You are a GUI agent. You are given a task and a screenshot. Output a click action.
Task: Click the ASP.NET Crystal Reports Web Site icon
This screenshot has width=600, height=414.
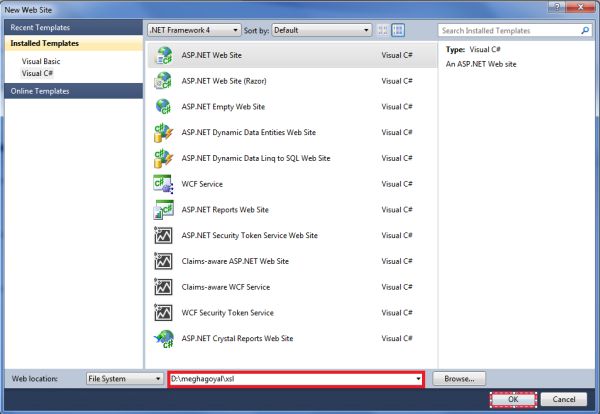pos(163,339)
